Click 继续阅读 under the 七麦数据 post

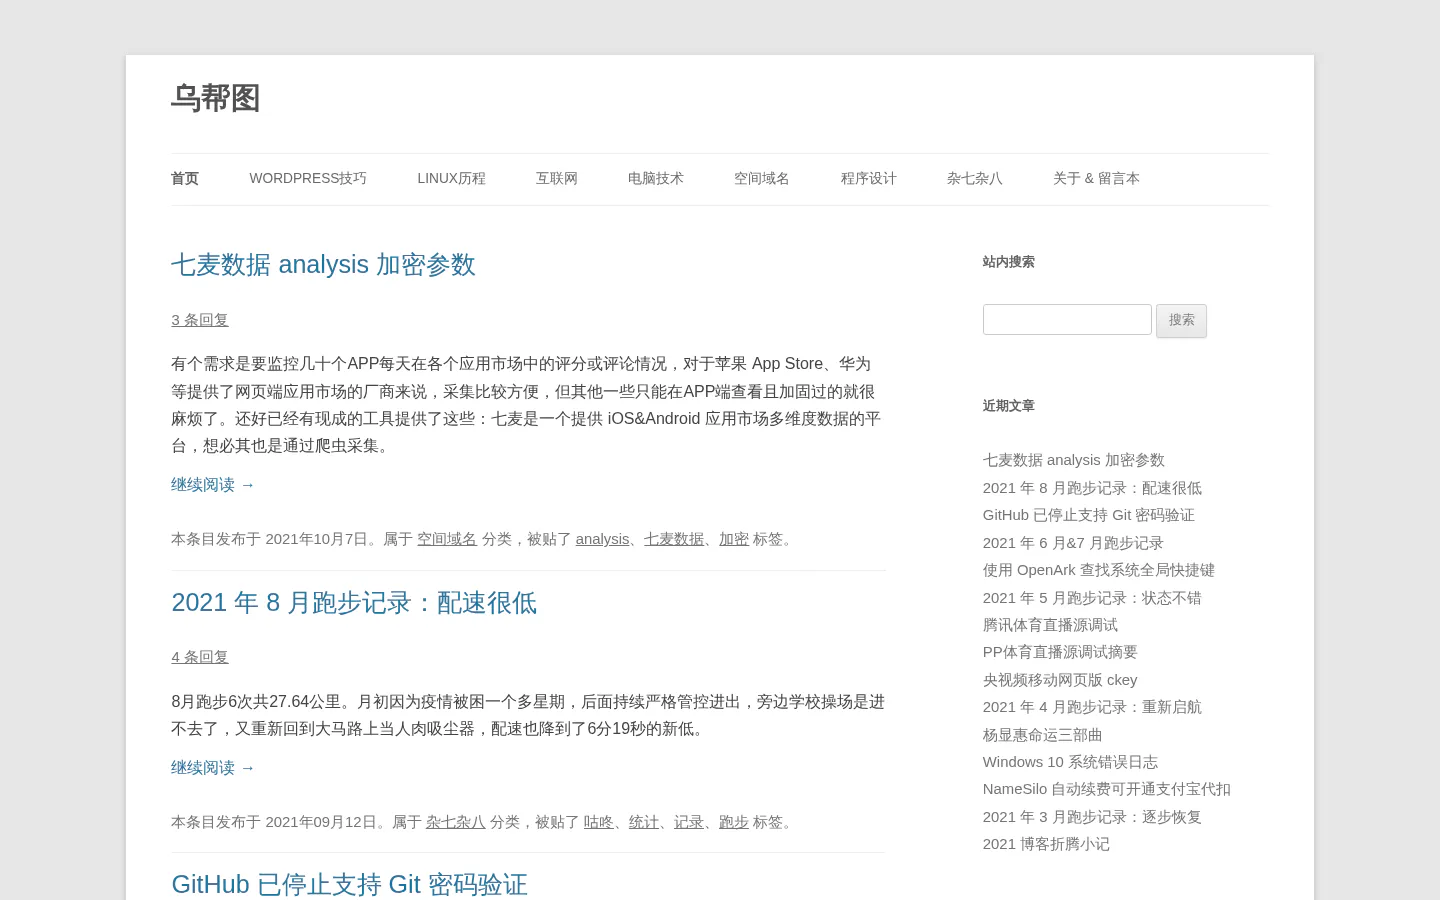click(213, 485)
